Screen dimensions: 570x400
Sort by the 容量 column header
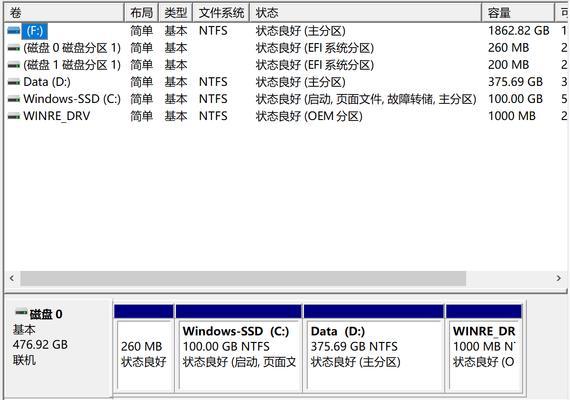pos(518,13)
